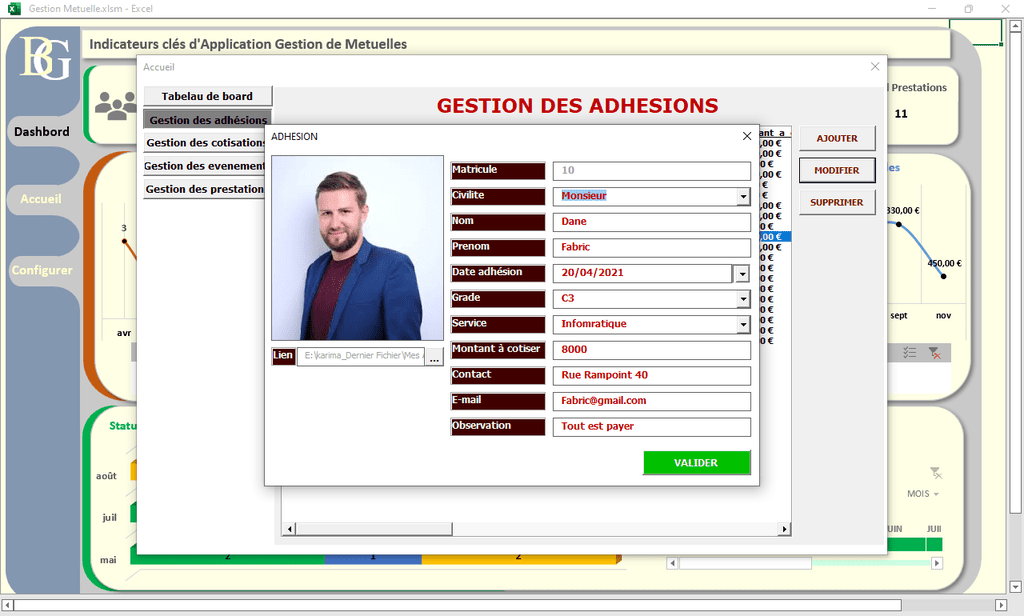
Task: Clear the MOIS filter icon
Action: click(x=936, y=472)
